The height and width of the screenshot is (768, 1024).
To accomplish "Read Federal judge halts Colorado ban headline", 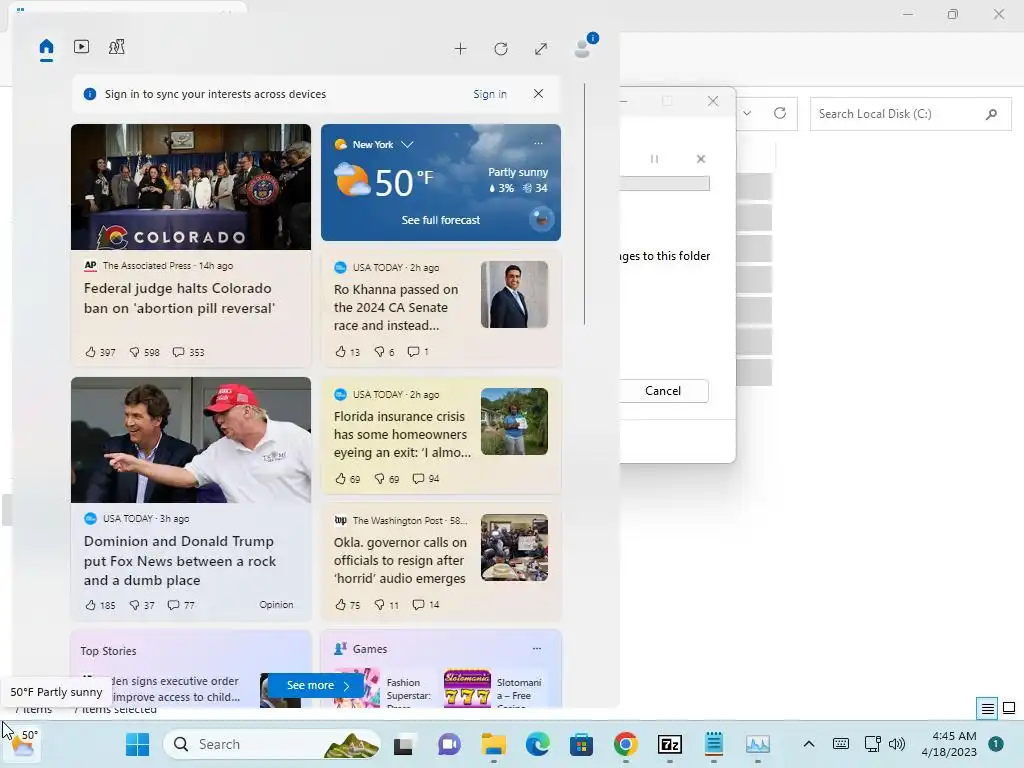I will (x=179, y=298).
